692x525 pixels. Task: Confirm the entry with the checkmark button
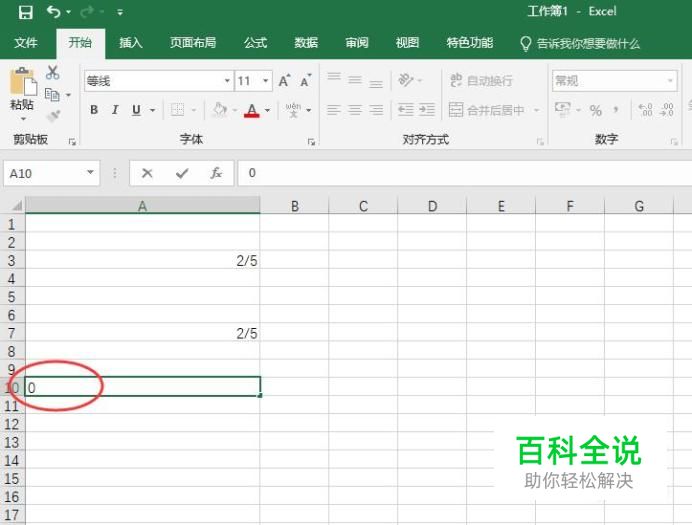[x=182, y=173]
